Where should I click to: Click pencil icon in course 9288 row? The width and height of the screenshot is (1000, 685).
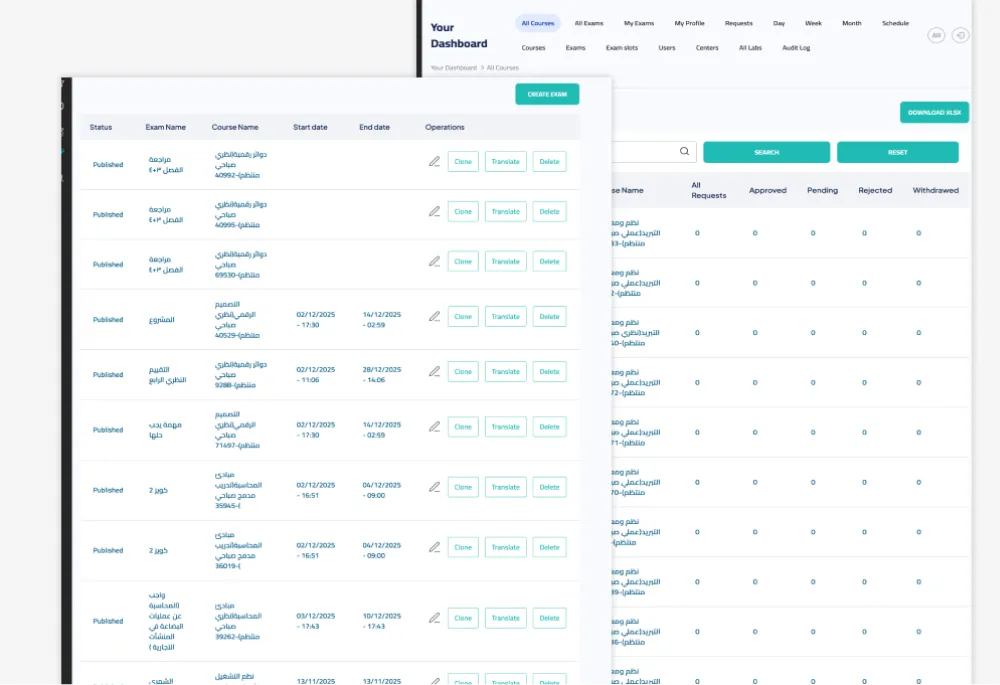(434, 371)
